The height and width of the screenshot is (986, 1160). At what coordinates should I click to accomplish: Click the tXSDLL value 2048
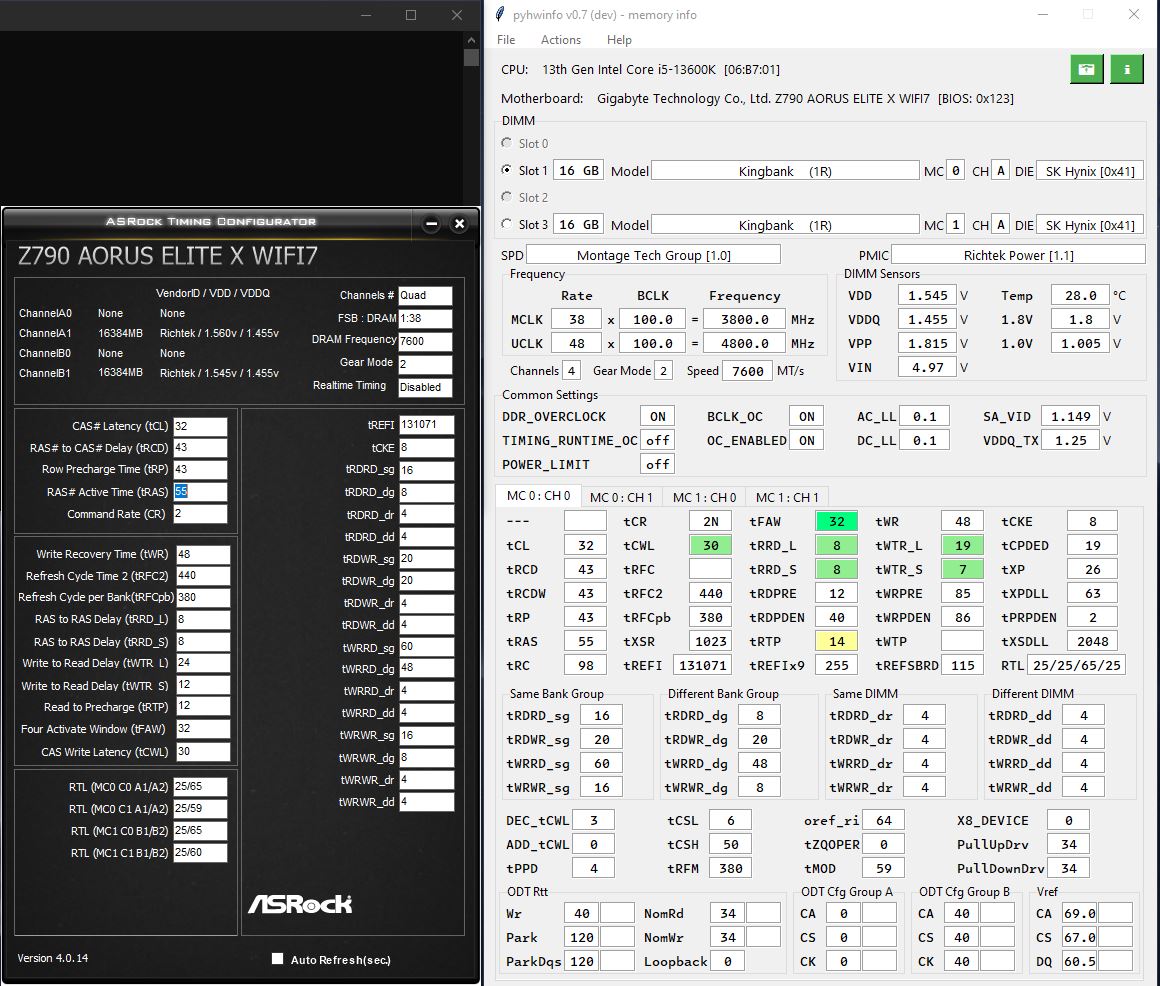coord(1092,641)
